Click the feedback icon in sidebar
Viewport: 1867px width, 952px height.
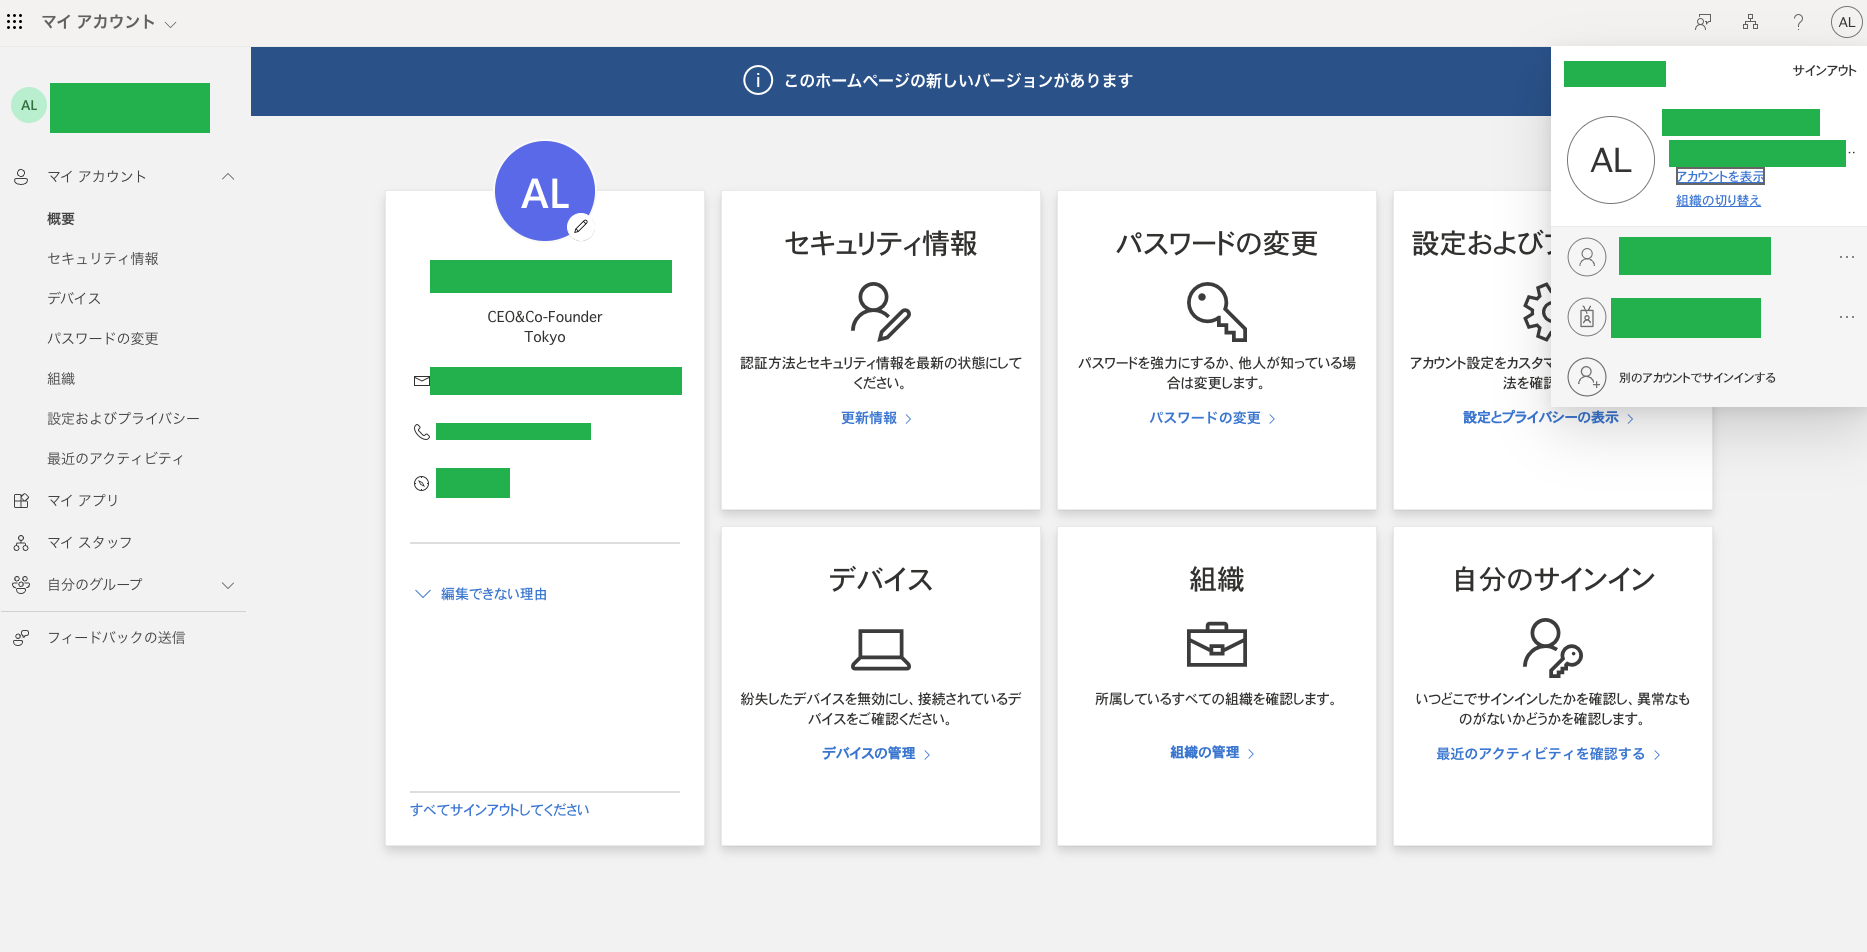21,637
